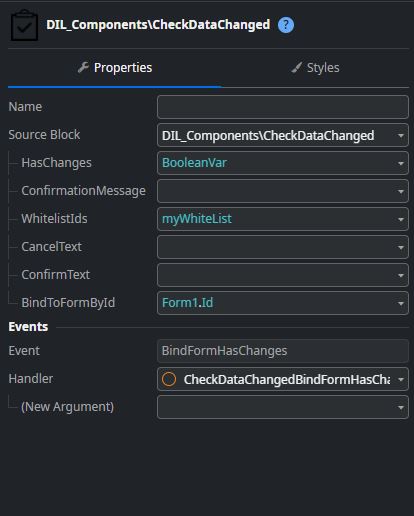The height and width of the screenshot is (516, 414).
Task: Click the CancelText property label
Action: click(51, 247)
